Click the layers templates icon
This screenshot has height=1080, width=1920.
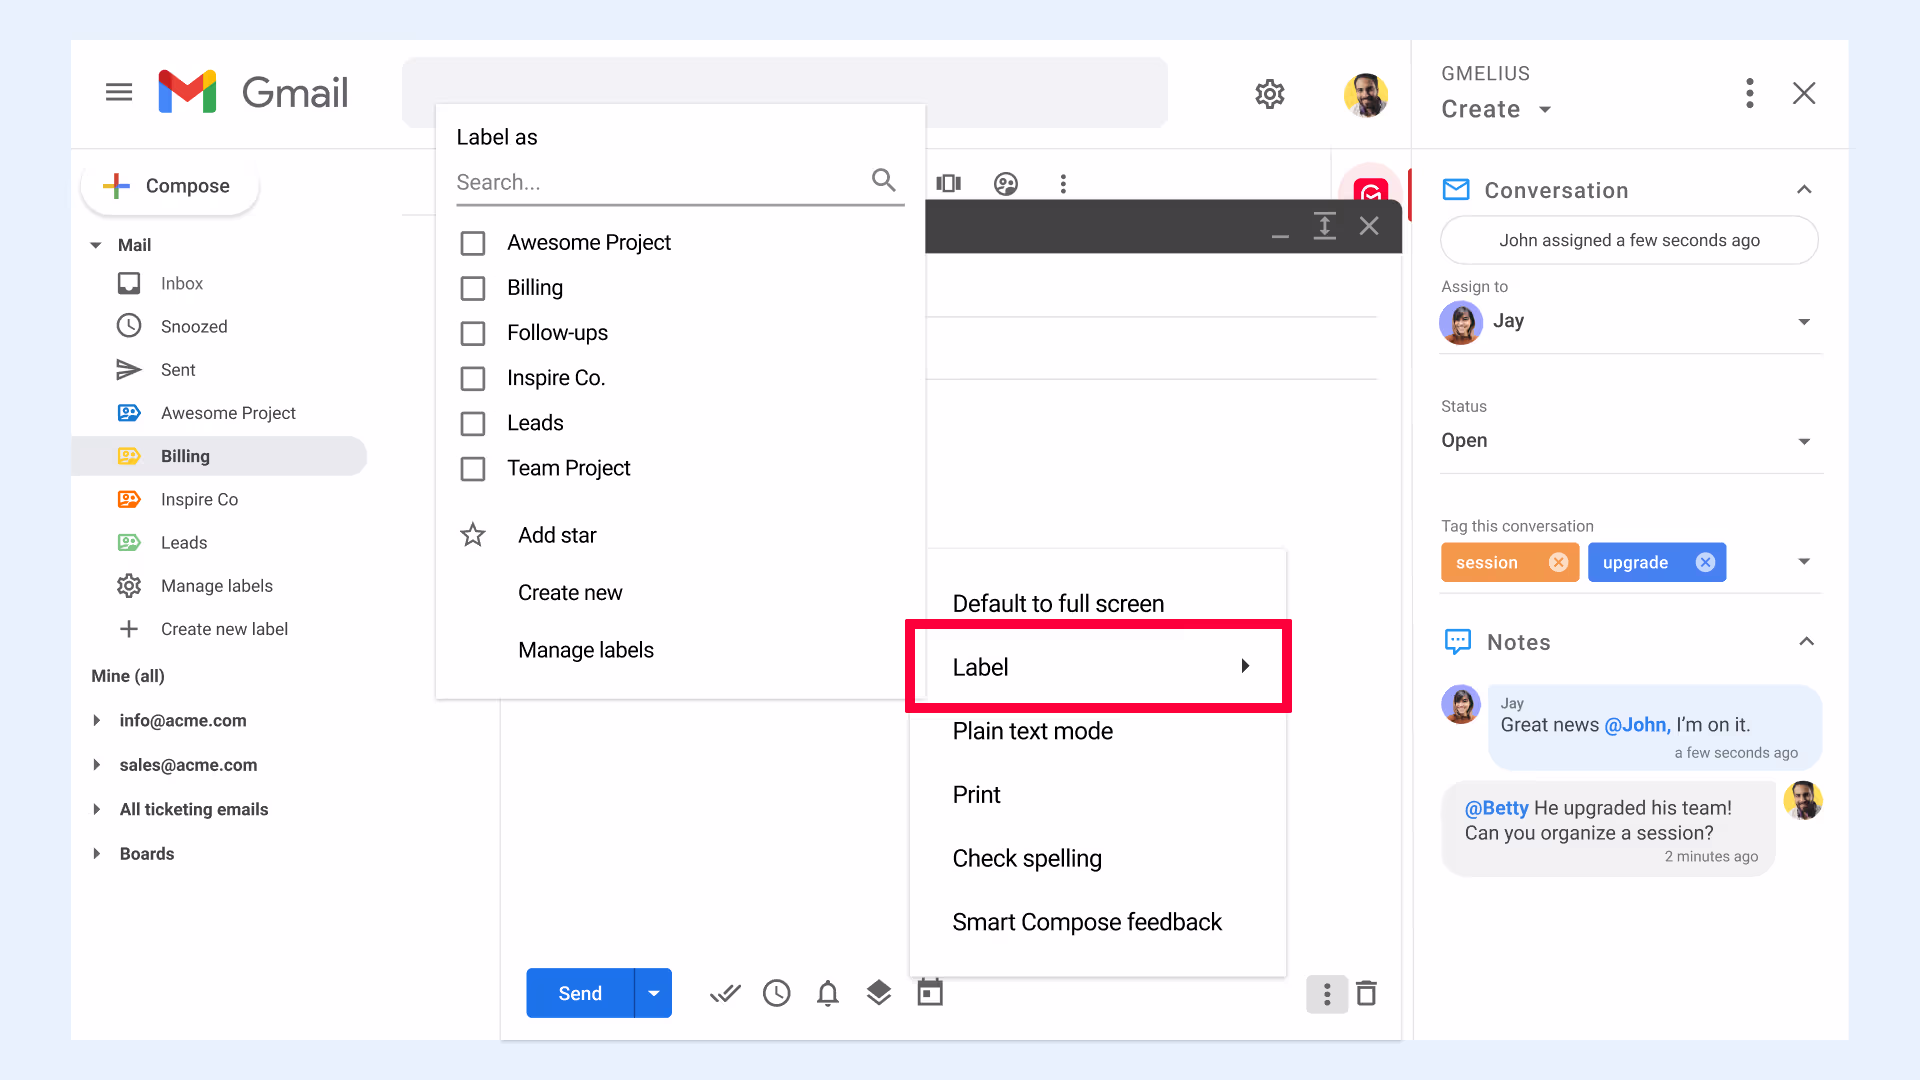[x=879, y=992]
